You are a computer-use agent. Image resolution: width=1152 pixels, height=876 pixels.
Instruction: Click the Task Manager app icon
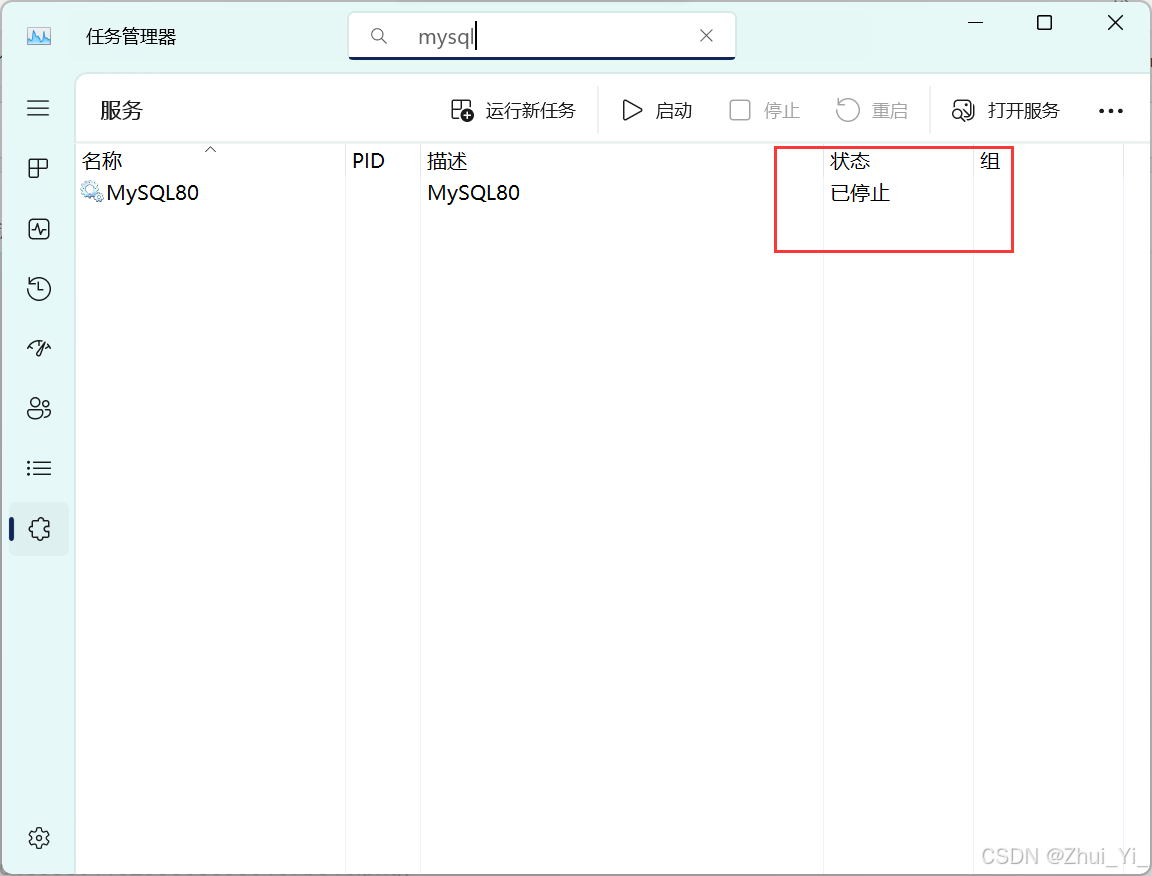coord(39,36)
